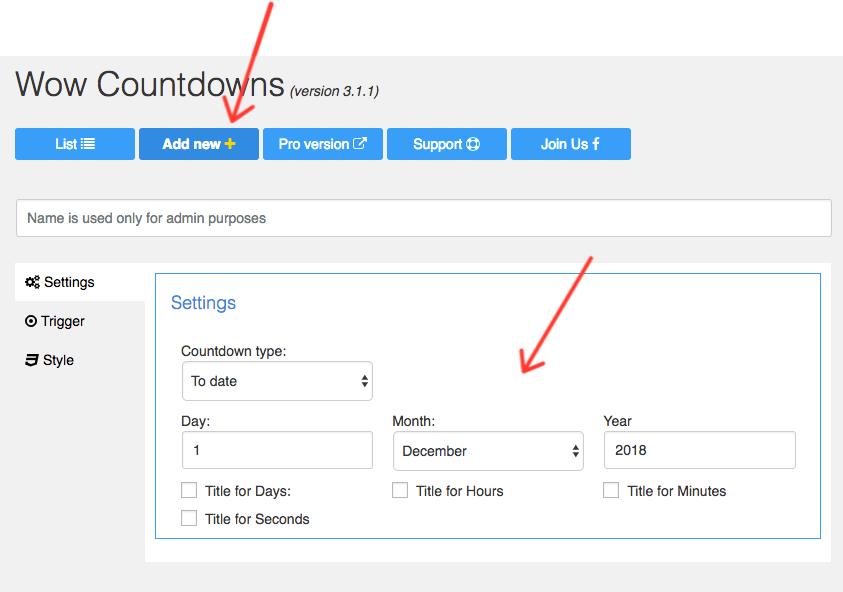This screenshot has height=592, width=843.
Task: Switch to the Settings tab
Action: coord(80,282)
